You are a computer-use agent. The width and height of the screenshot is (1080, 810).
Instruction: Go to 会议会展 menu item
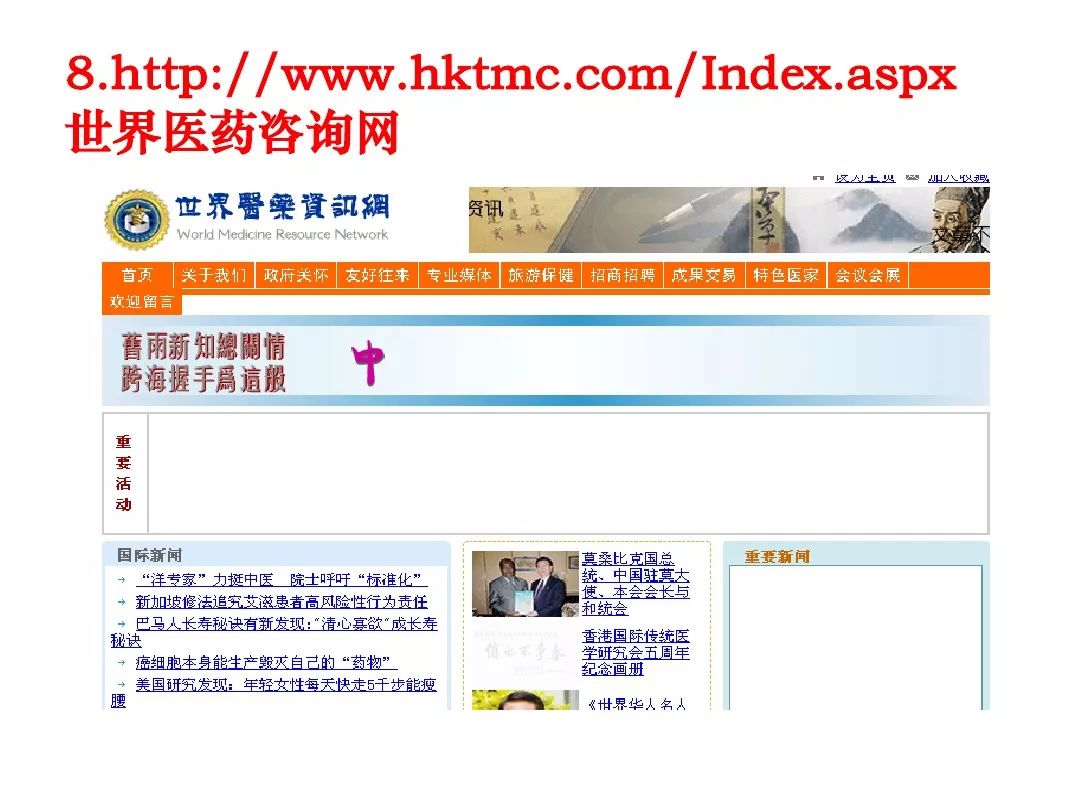[x=867, y=276]
